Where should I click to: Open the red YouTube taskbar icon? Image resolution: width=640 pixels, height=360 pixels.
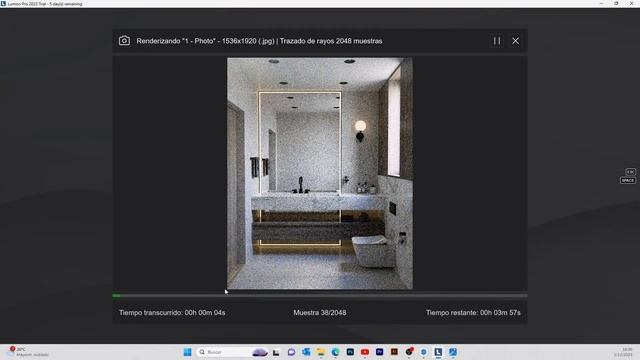[x=365, y=352]
